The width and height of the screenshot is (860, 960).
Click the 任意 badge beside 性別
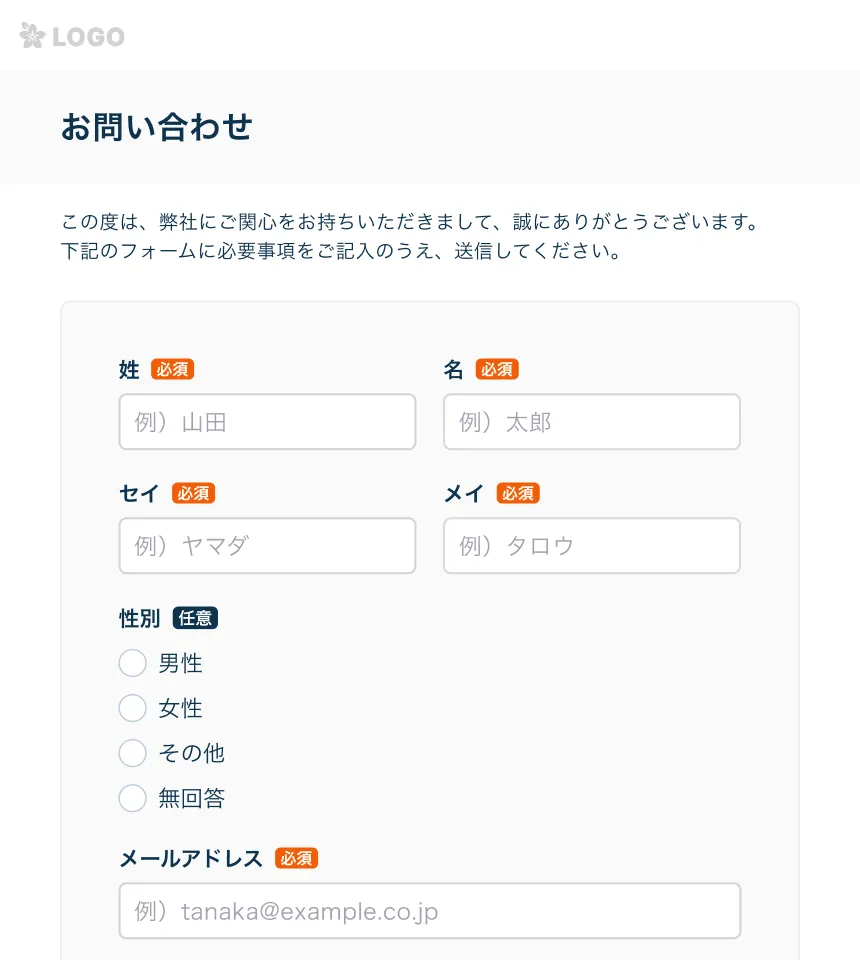pos(195,618)
